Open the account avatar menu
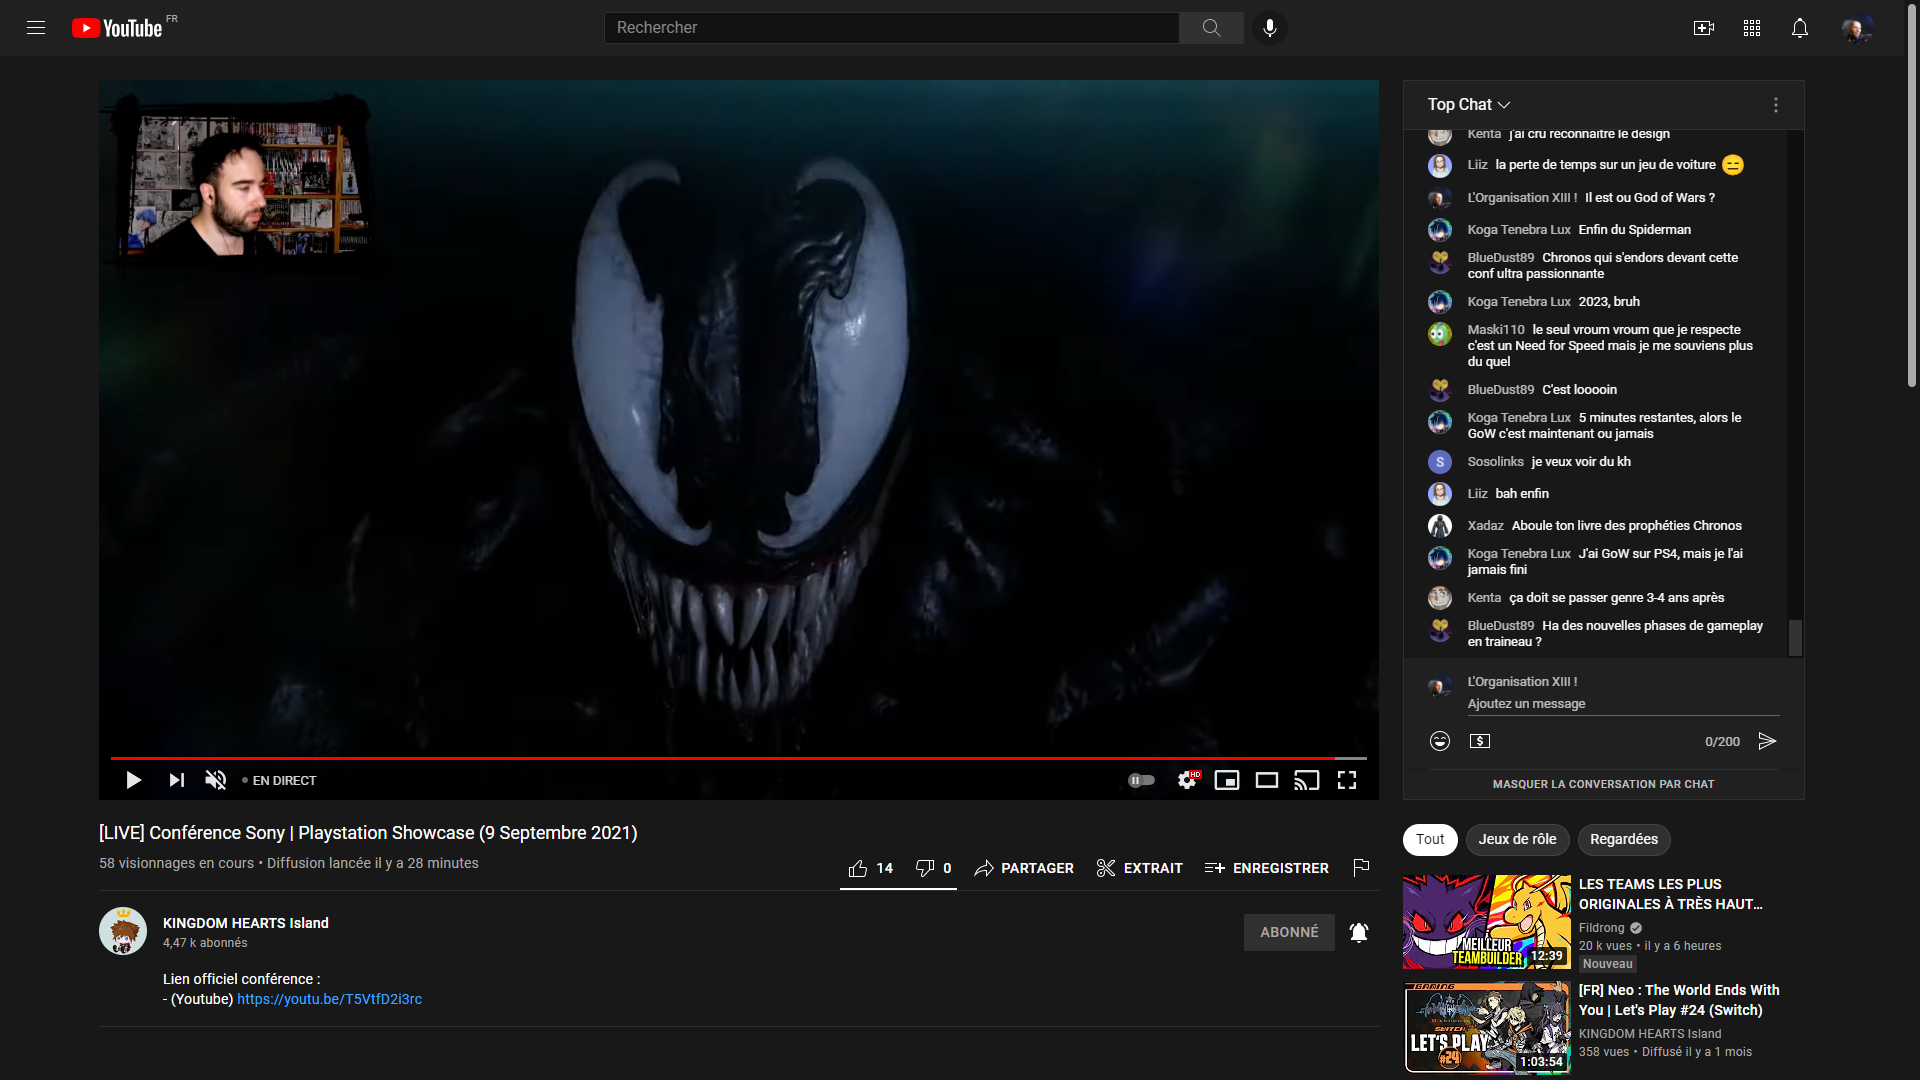1920x1080 pixels. pos(1857,28)
